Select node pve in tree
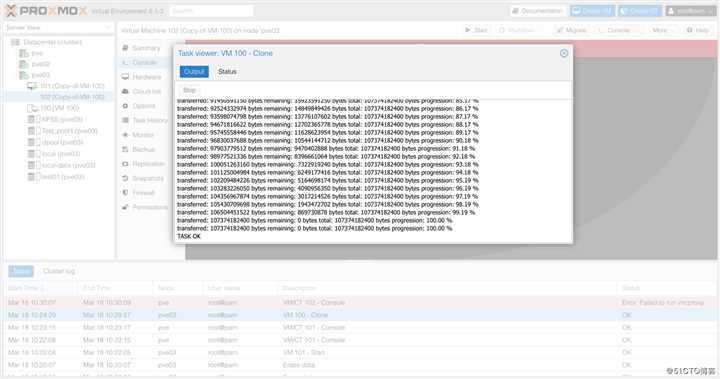 (37, 53)
